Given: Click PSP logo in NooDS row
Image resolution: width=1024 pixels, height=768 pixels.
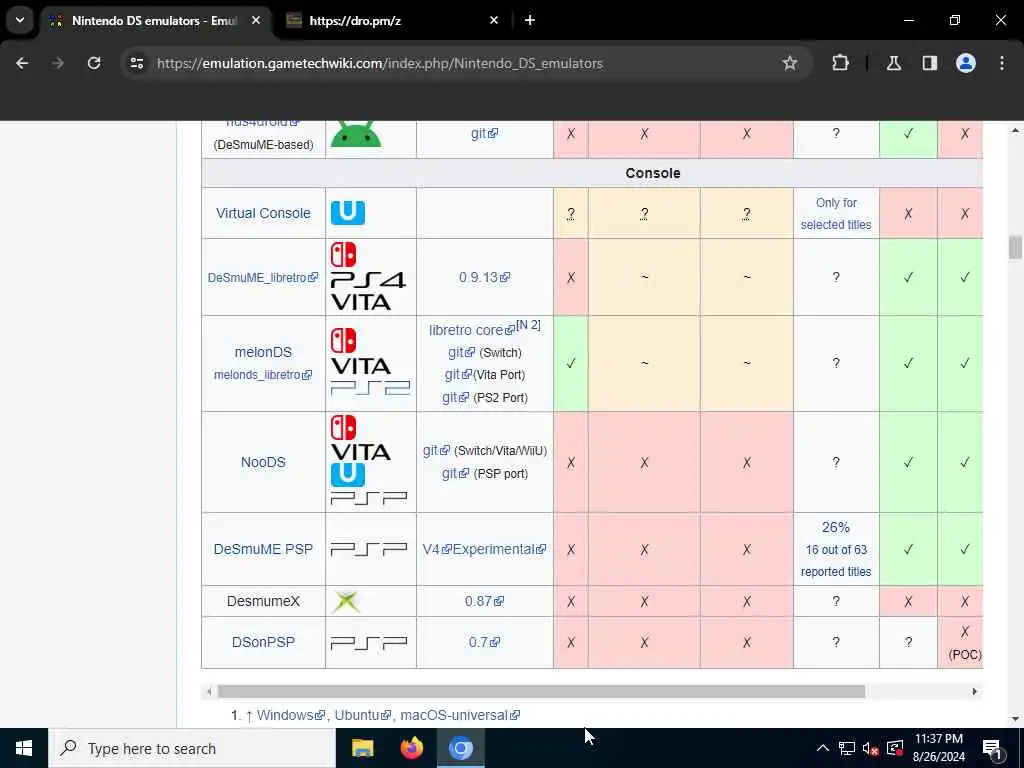Looking at the screenshot, I should coord(369,498).
